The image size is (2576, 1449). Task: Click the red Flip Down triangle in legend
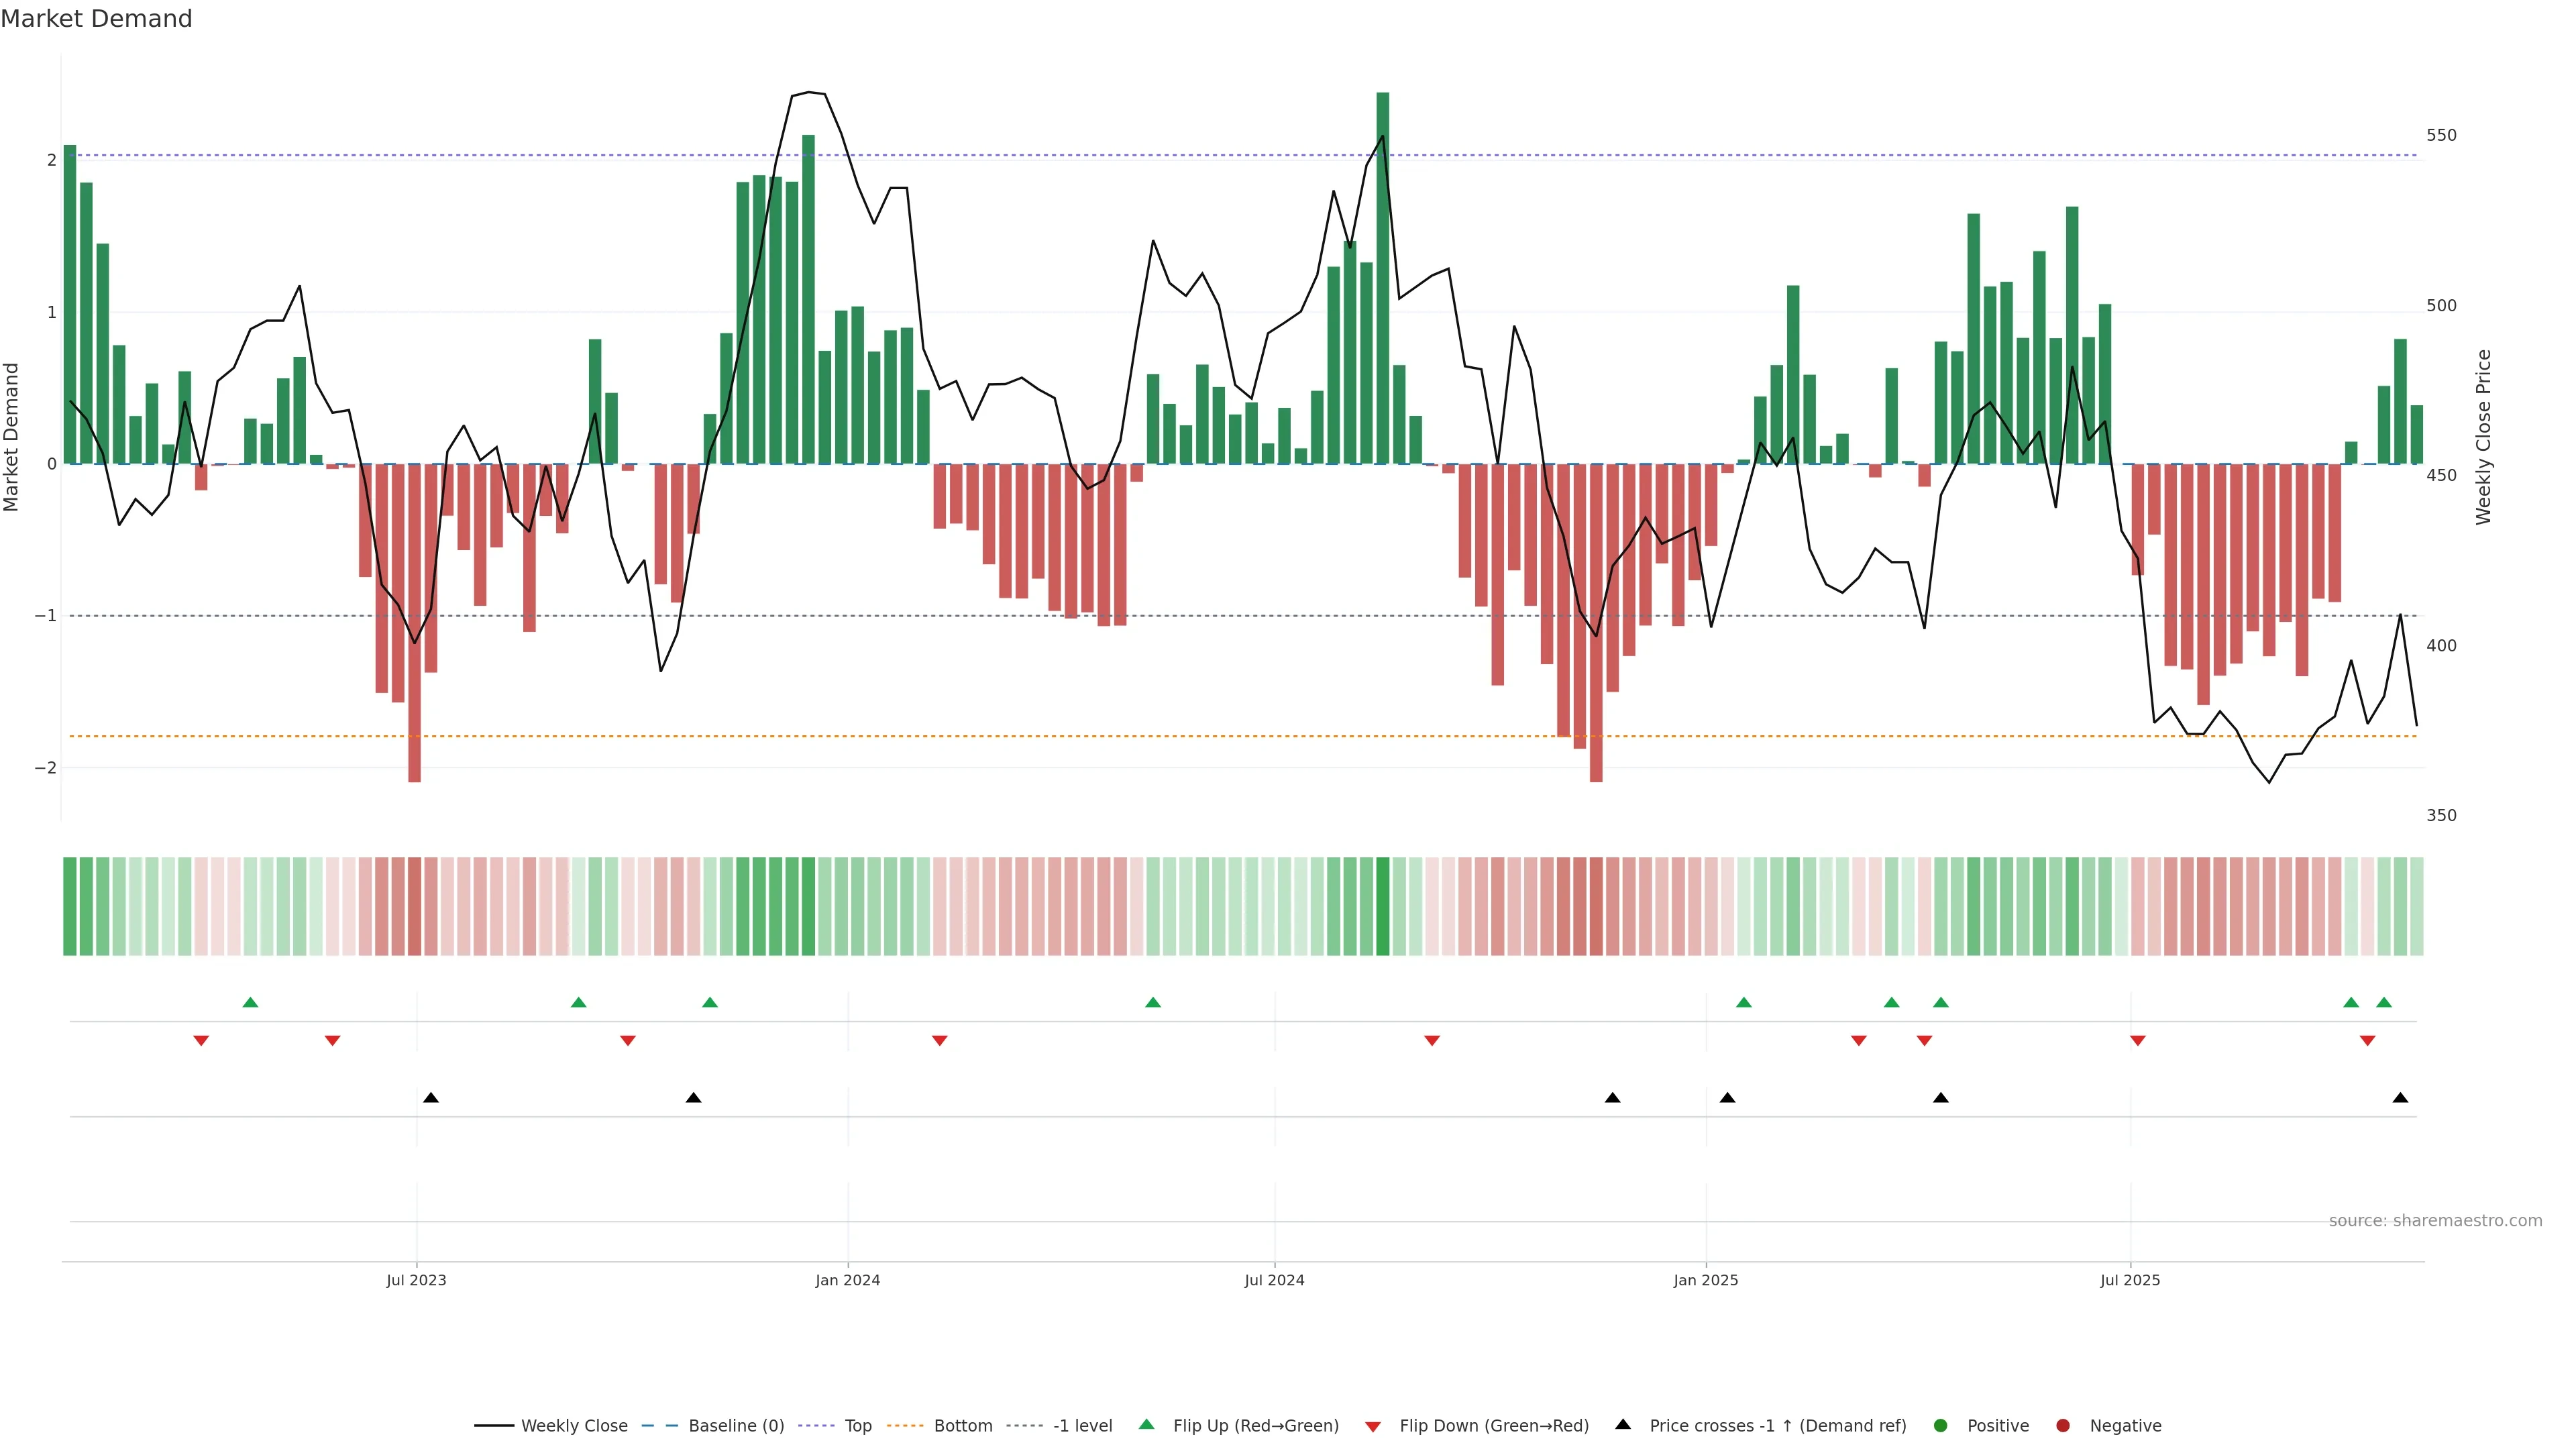1373,1426
